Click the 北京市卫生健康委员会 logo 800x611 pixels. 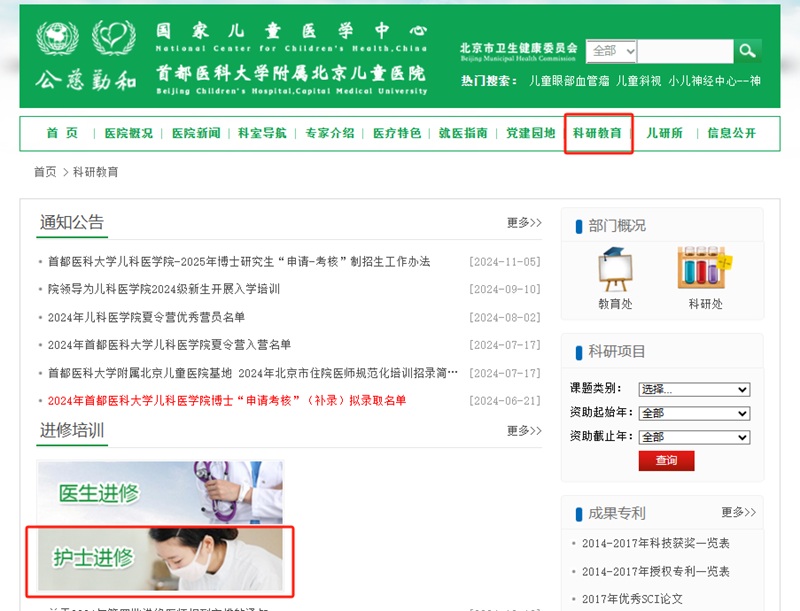pos(518,51)
